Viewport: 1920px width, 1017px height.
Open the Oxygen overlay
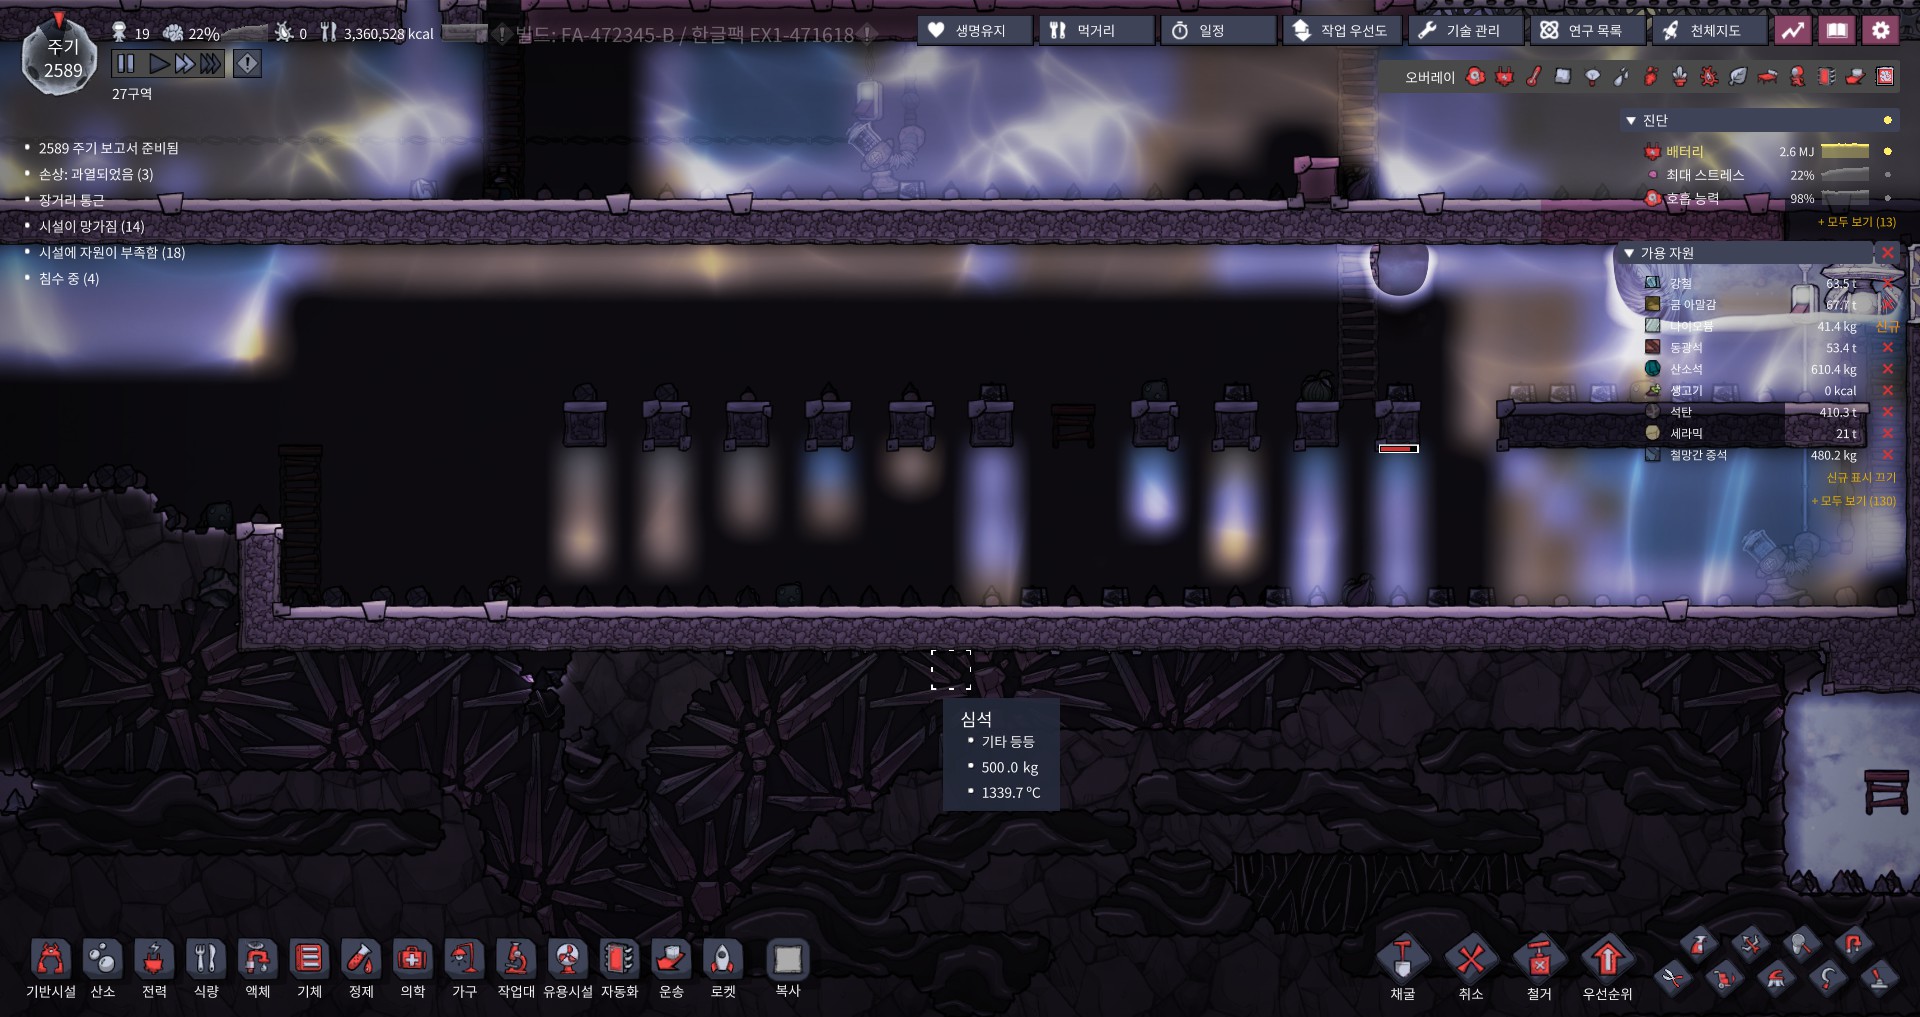1476,77
